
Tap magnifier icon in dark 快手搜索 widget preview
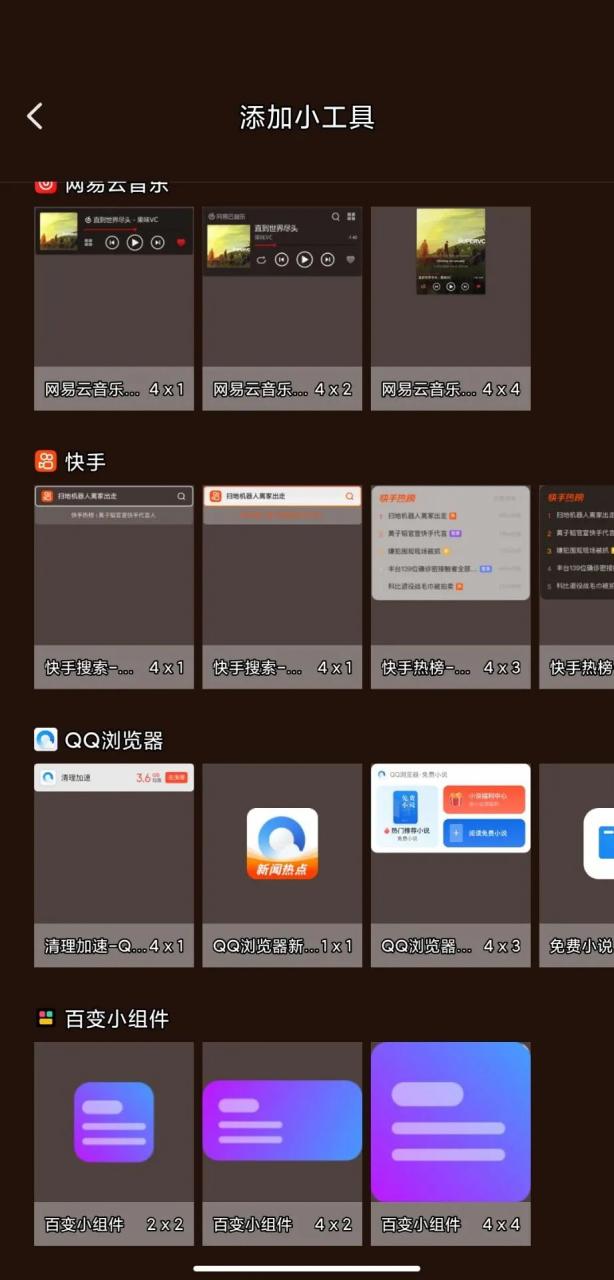tap(181, 496)
